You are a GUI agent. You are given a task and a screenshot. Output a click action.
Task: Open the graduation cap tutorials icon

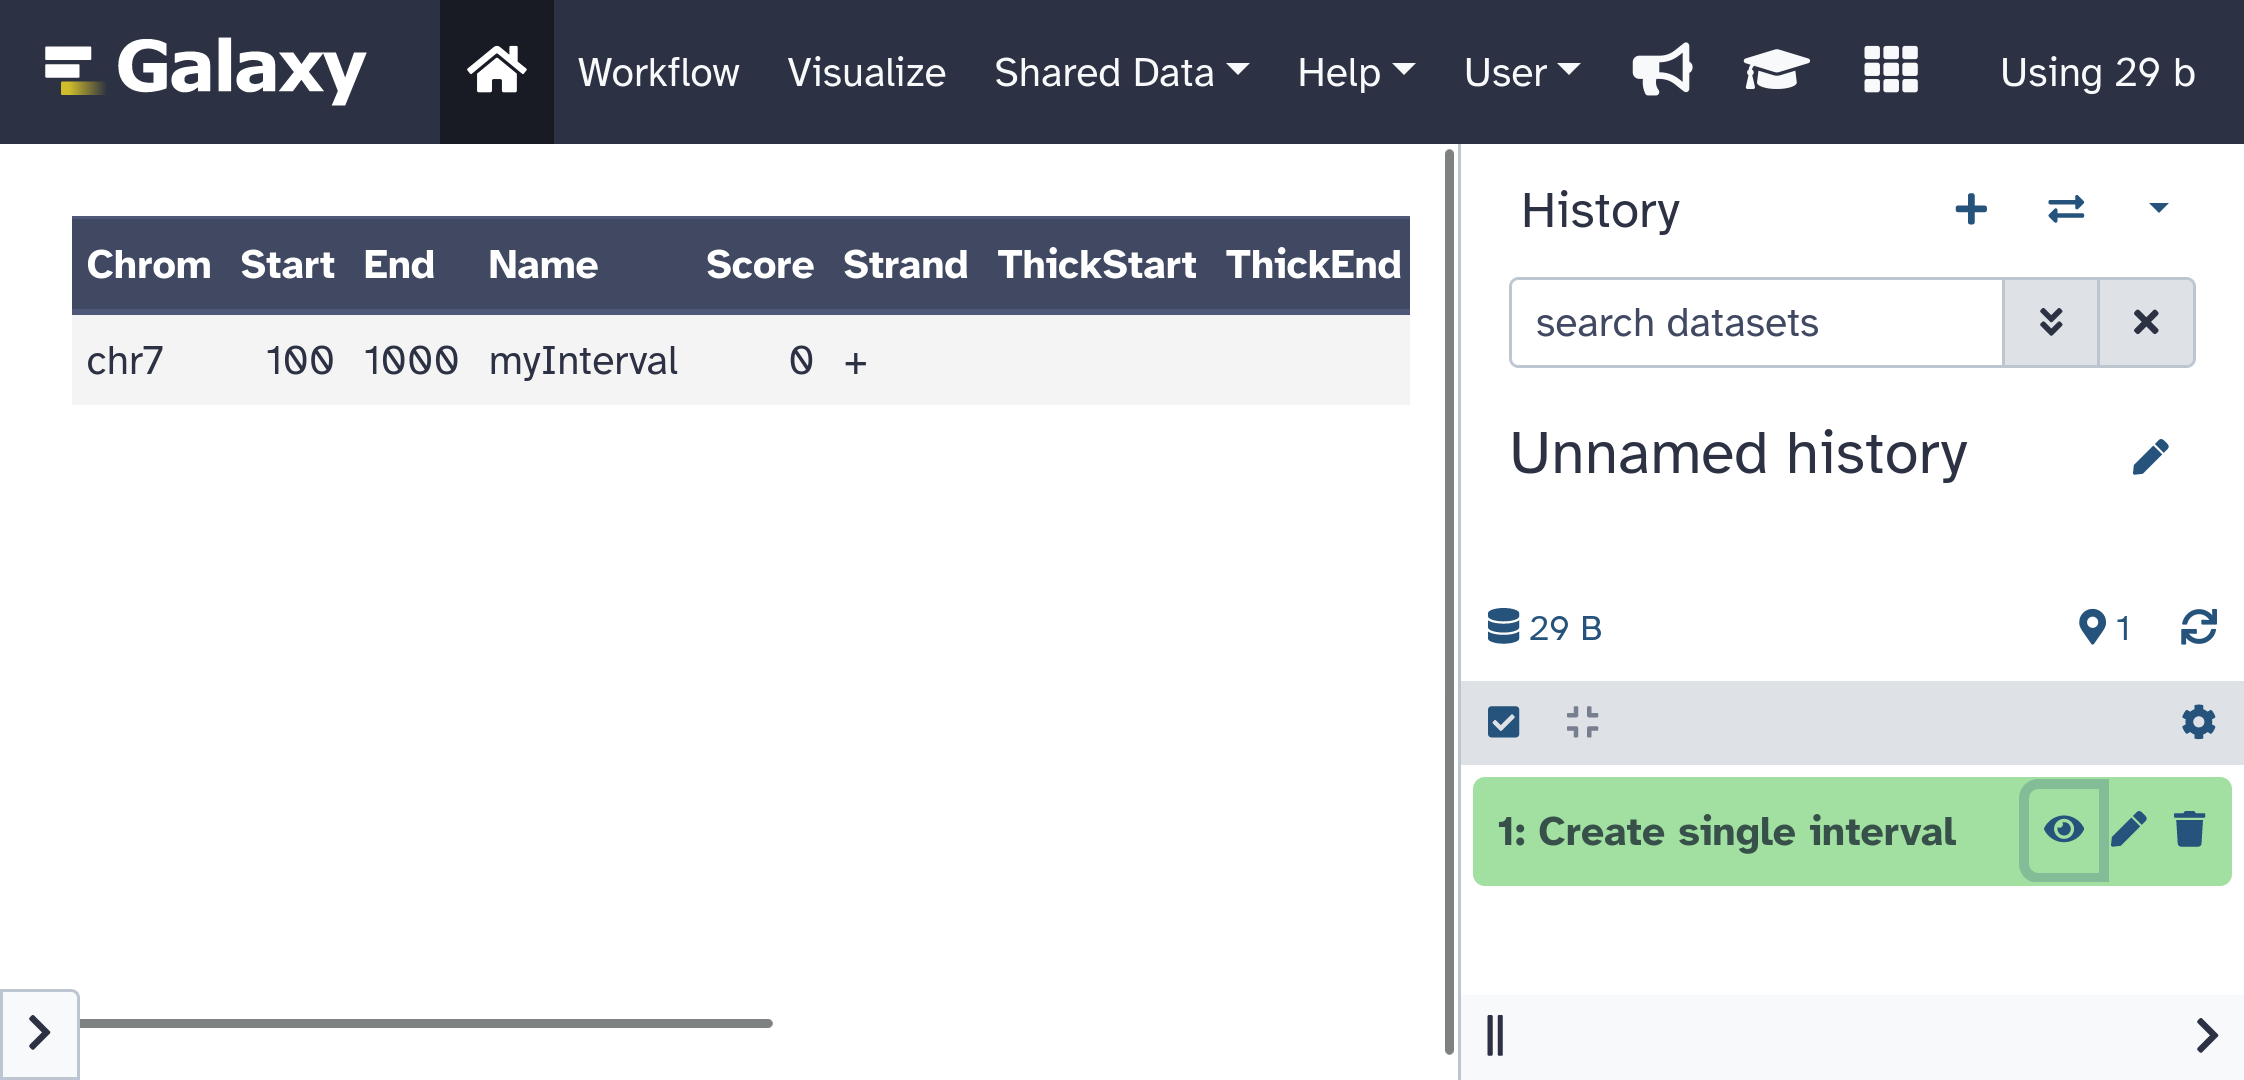[x=1776, y=70]
